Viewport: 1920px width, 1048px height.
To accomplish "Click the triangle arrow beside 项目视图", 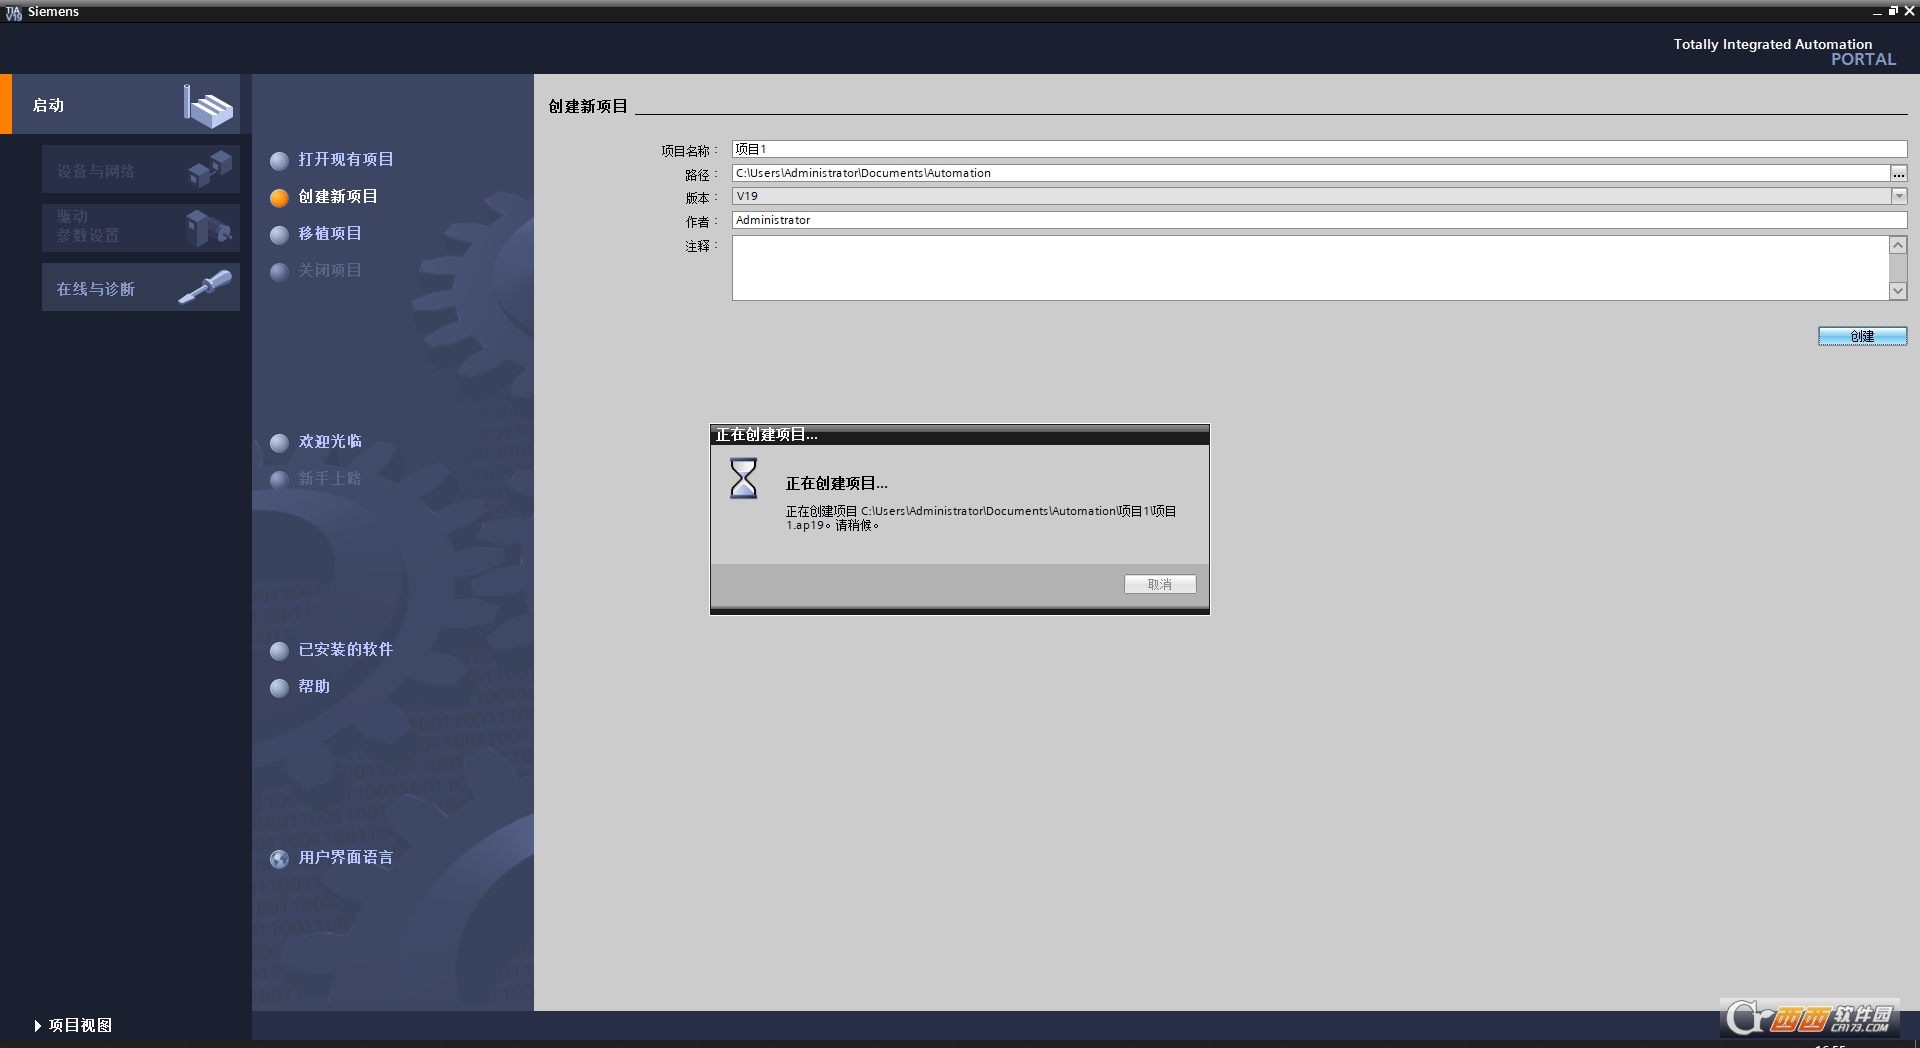I will (38, 1025).
